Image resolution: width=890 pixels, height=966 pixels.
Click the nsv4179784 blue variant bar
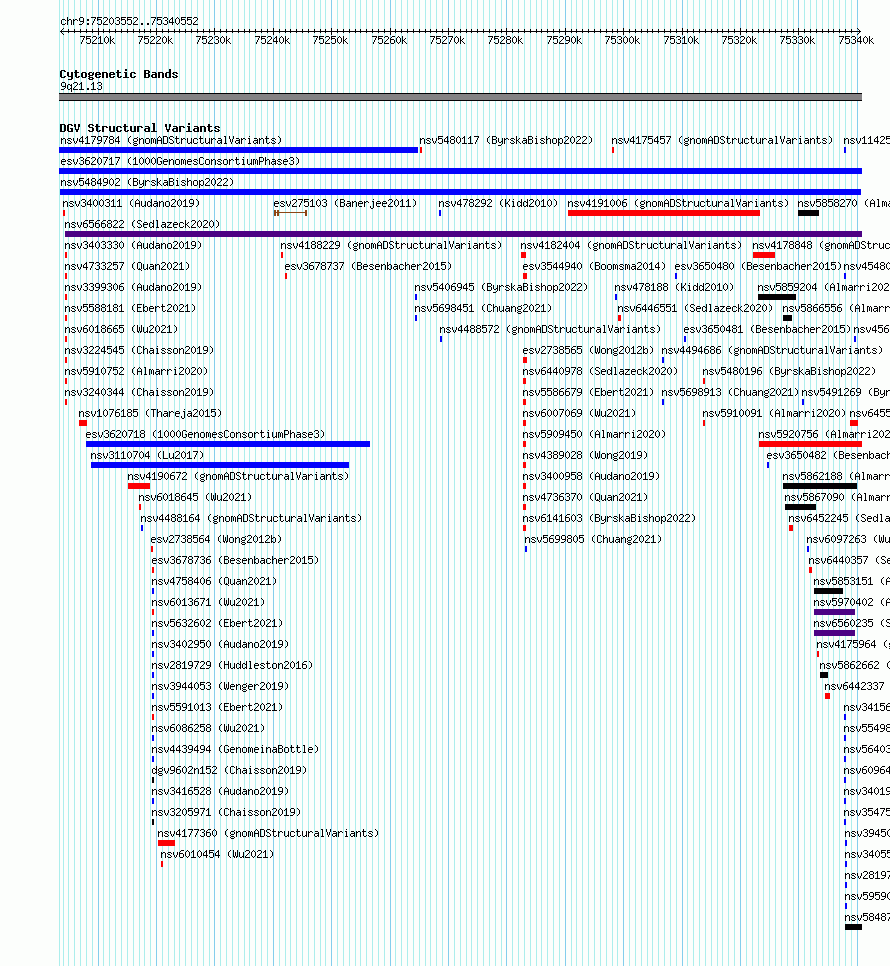238,150
